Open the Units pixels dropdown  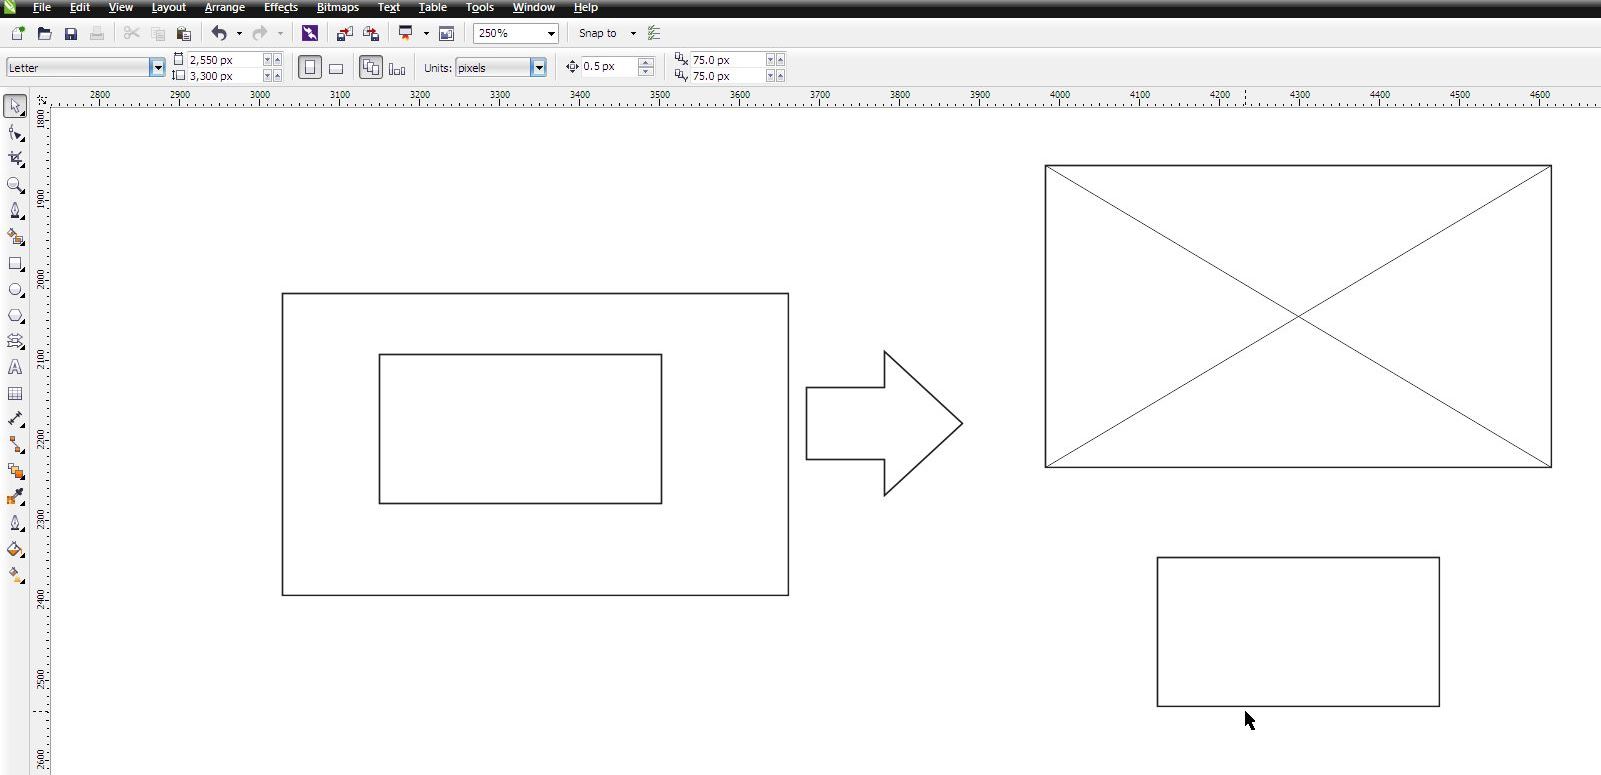click(538, 68)
